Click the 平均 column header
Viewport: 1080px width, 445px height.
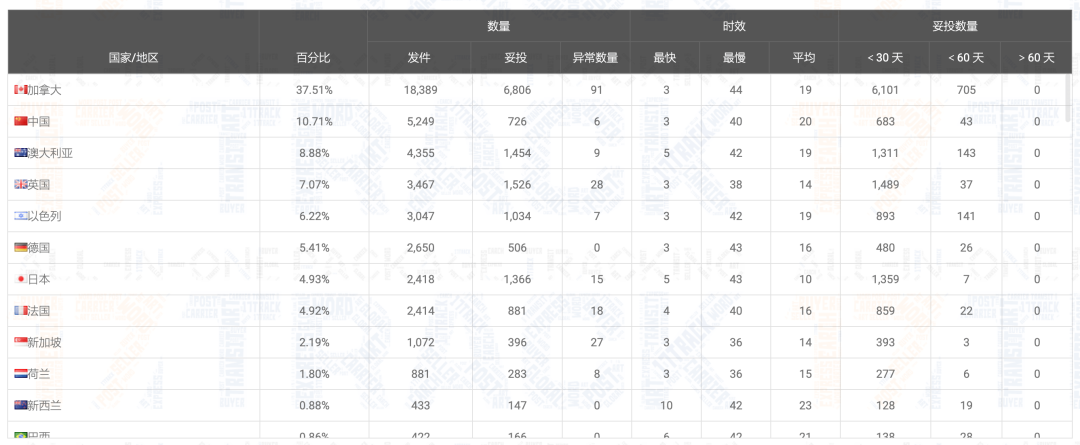click(x=804, y=58)
